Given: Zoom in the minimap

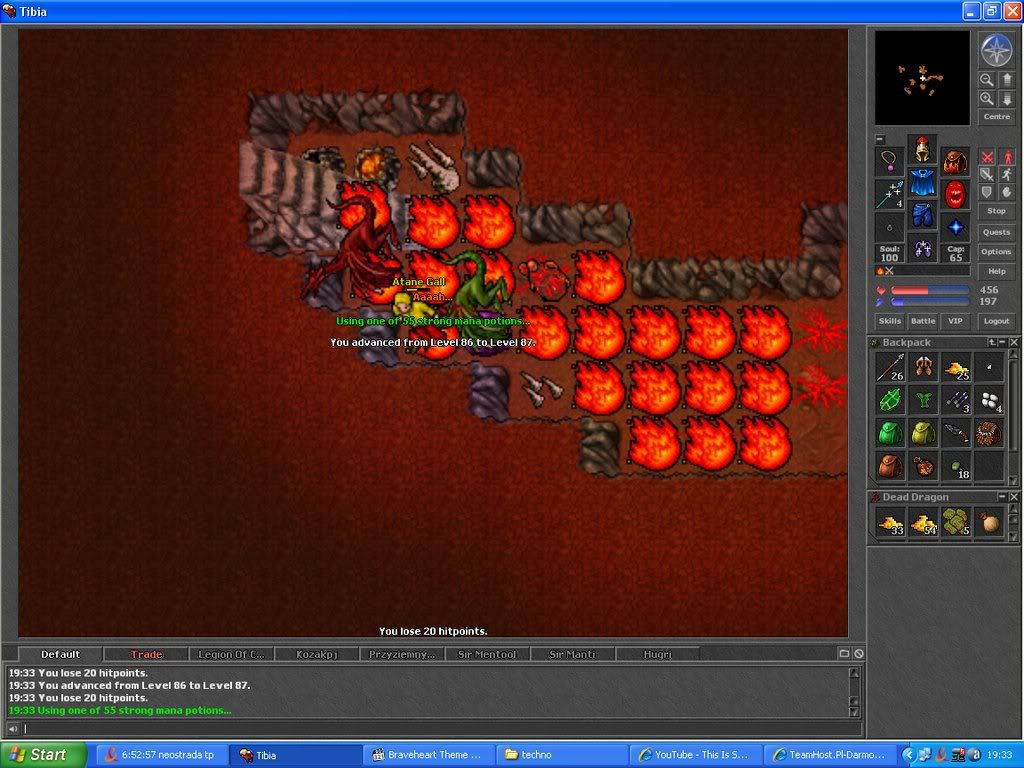Looking at the screenshot, I should [x=986, y=99].
